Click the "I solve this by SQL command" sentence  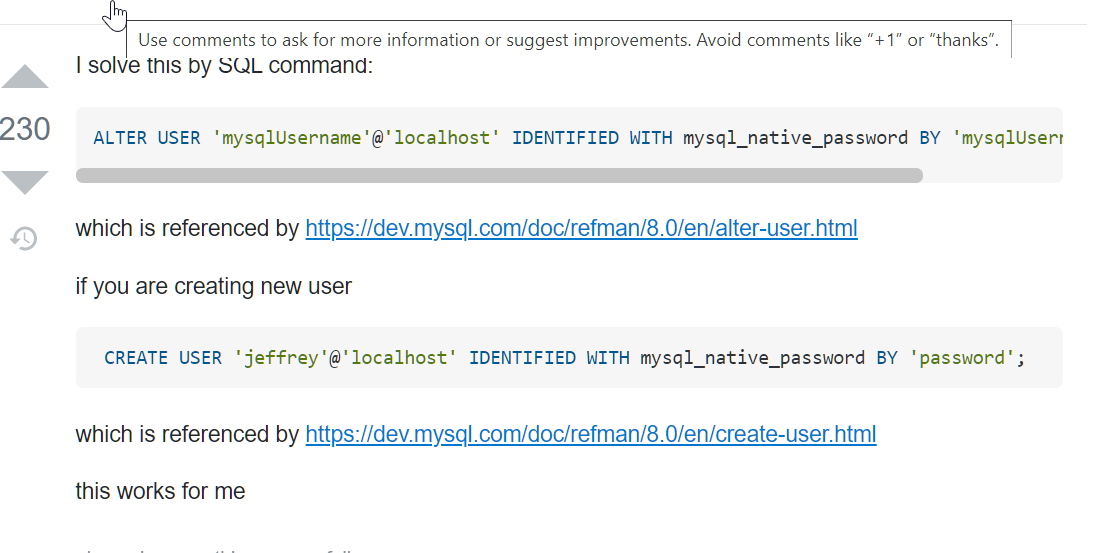(224, 65)
